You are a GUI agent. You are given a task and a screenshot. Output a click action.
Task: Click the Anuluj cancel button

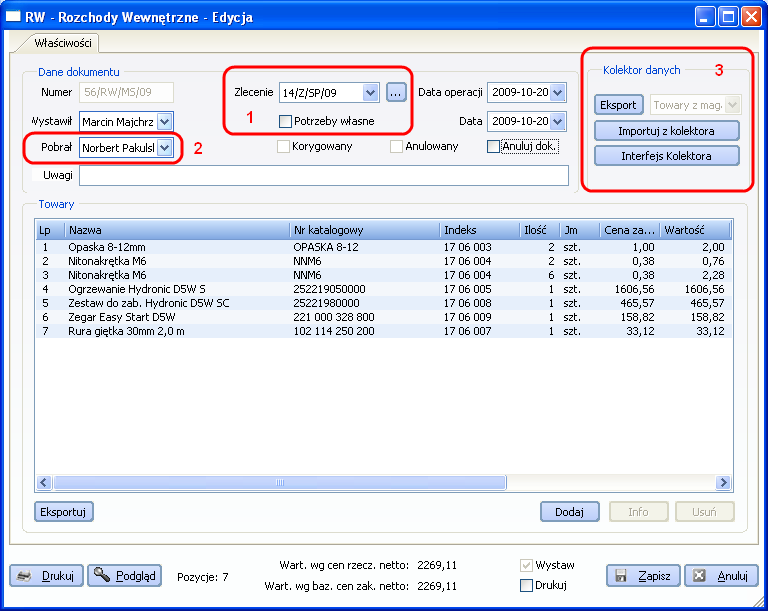[721, 576]
